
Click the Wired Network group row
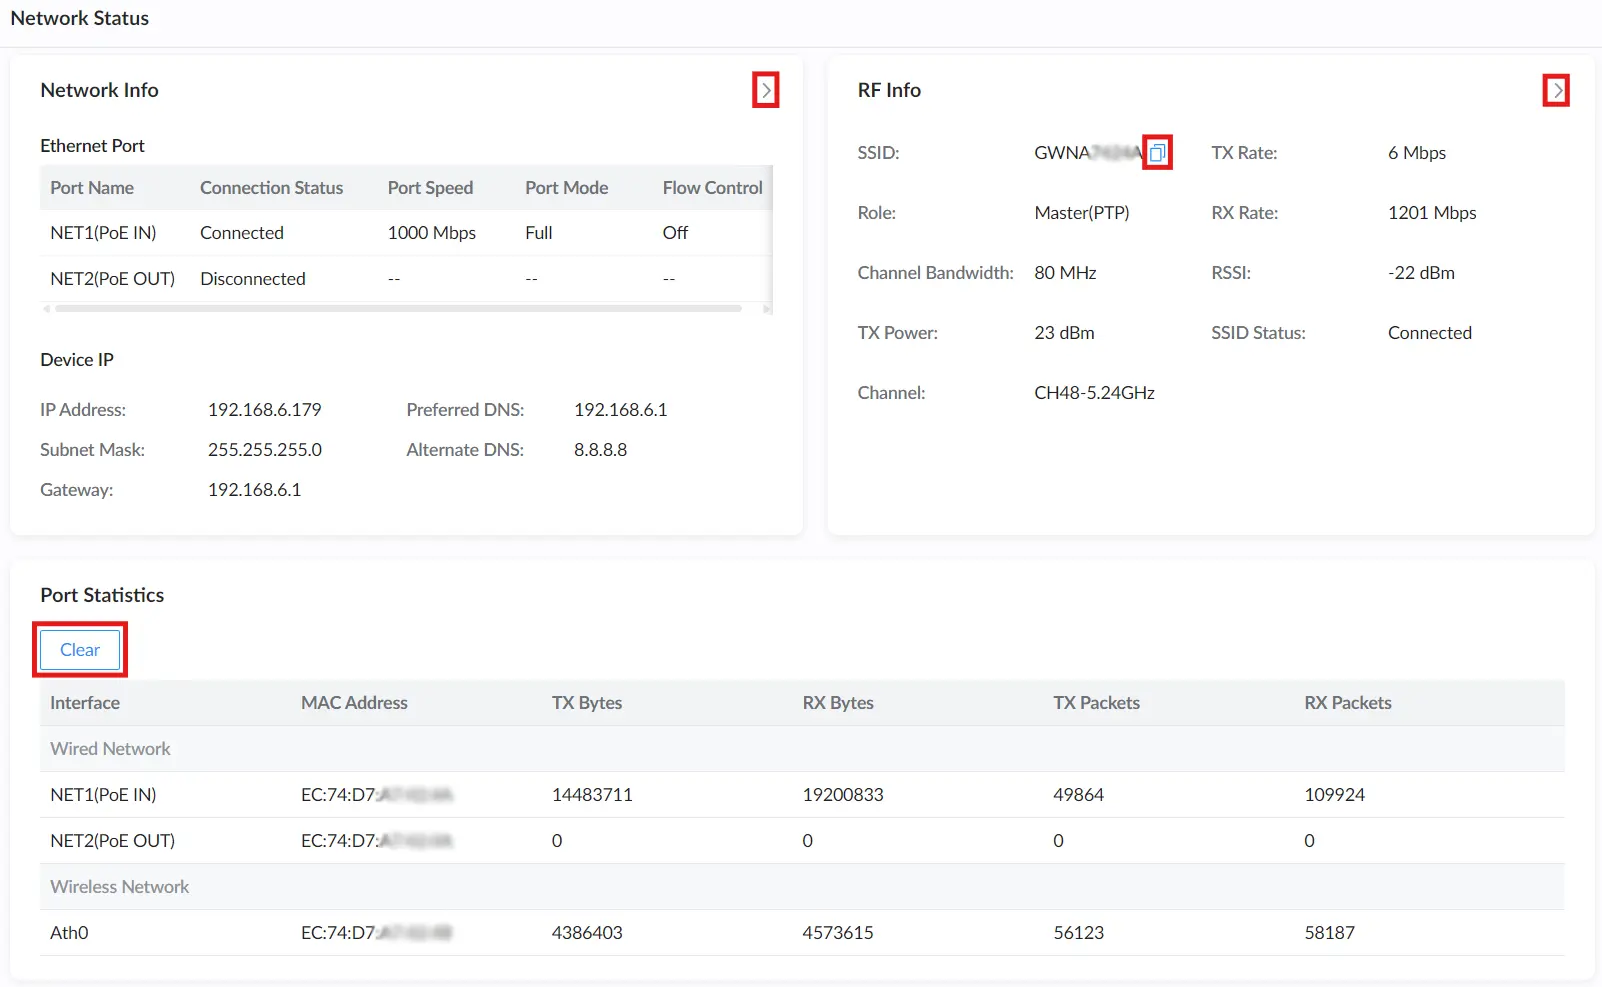(x=802, y=749)
